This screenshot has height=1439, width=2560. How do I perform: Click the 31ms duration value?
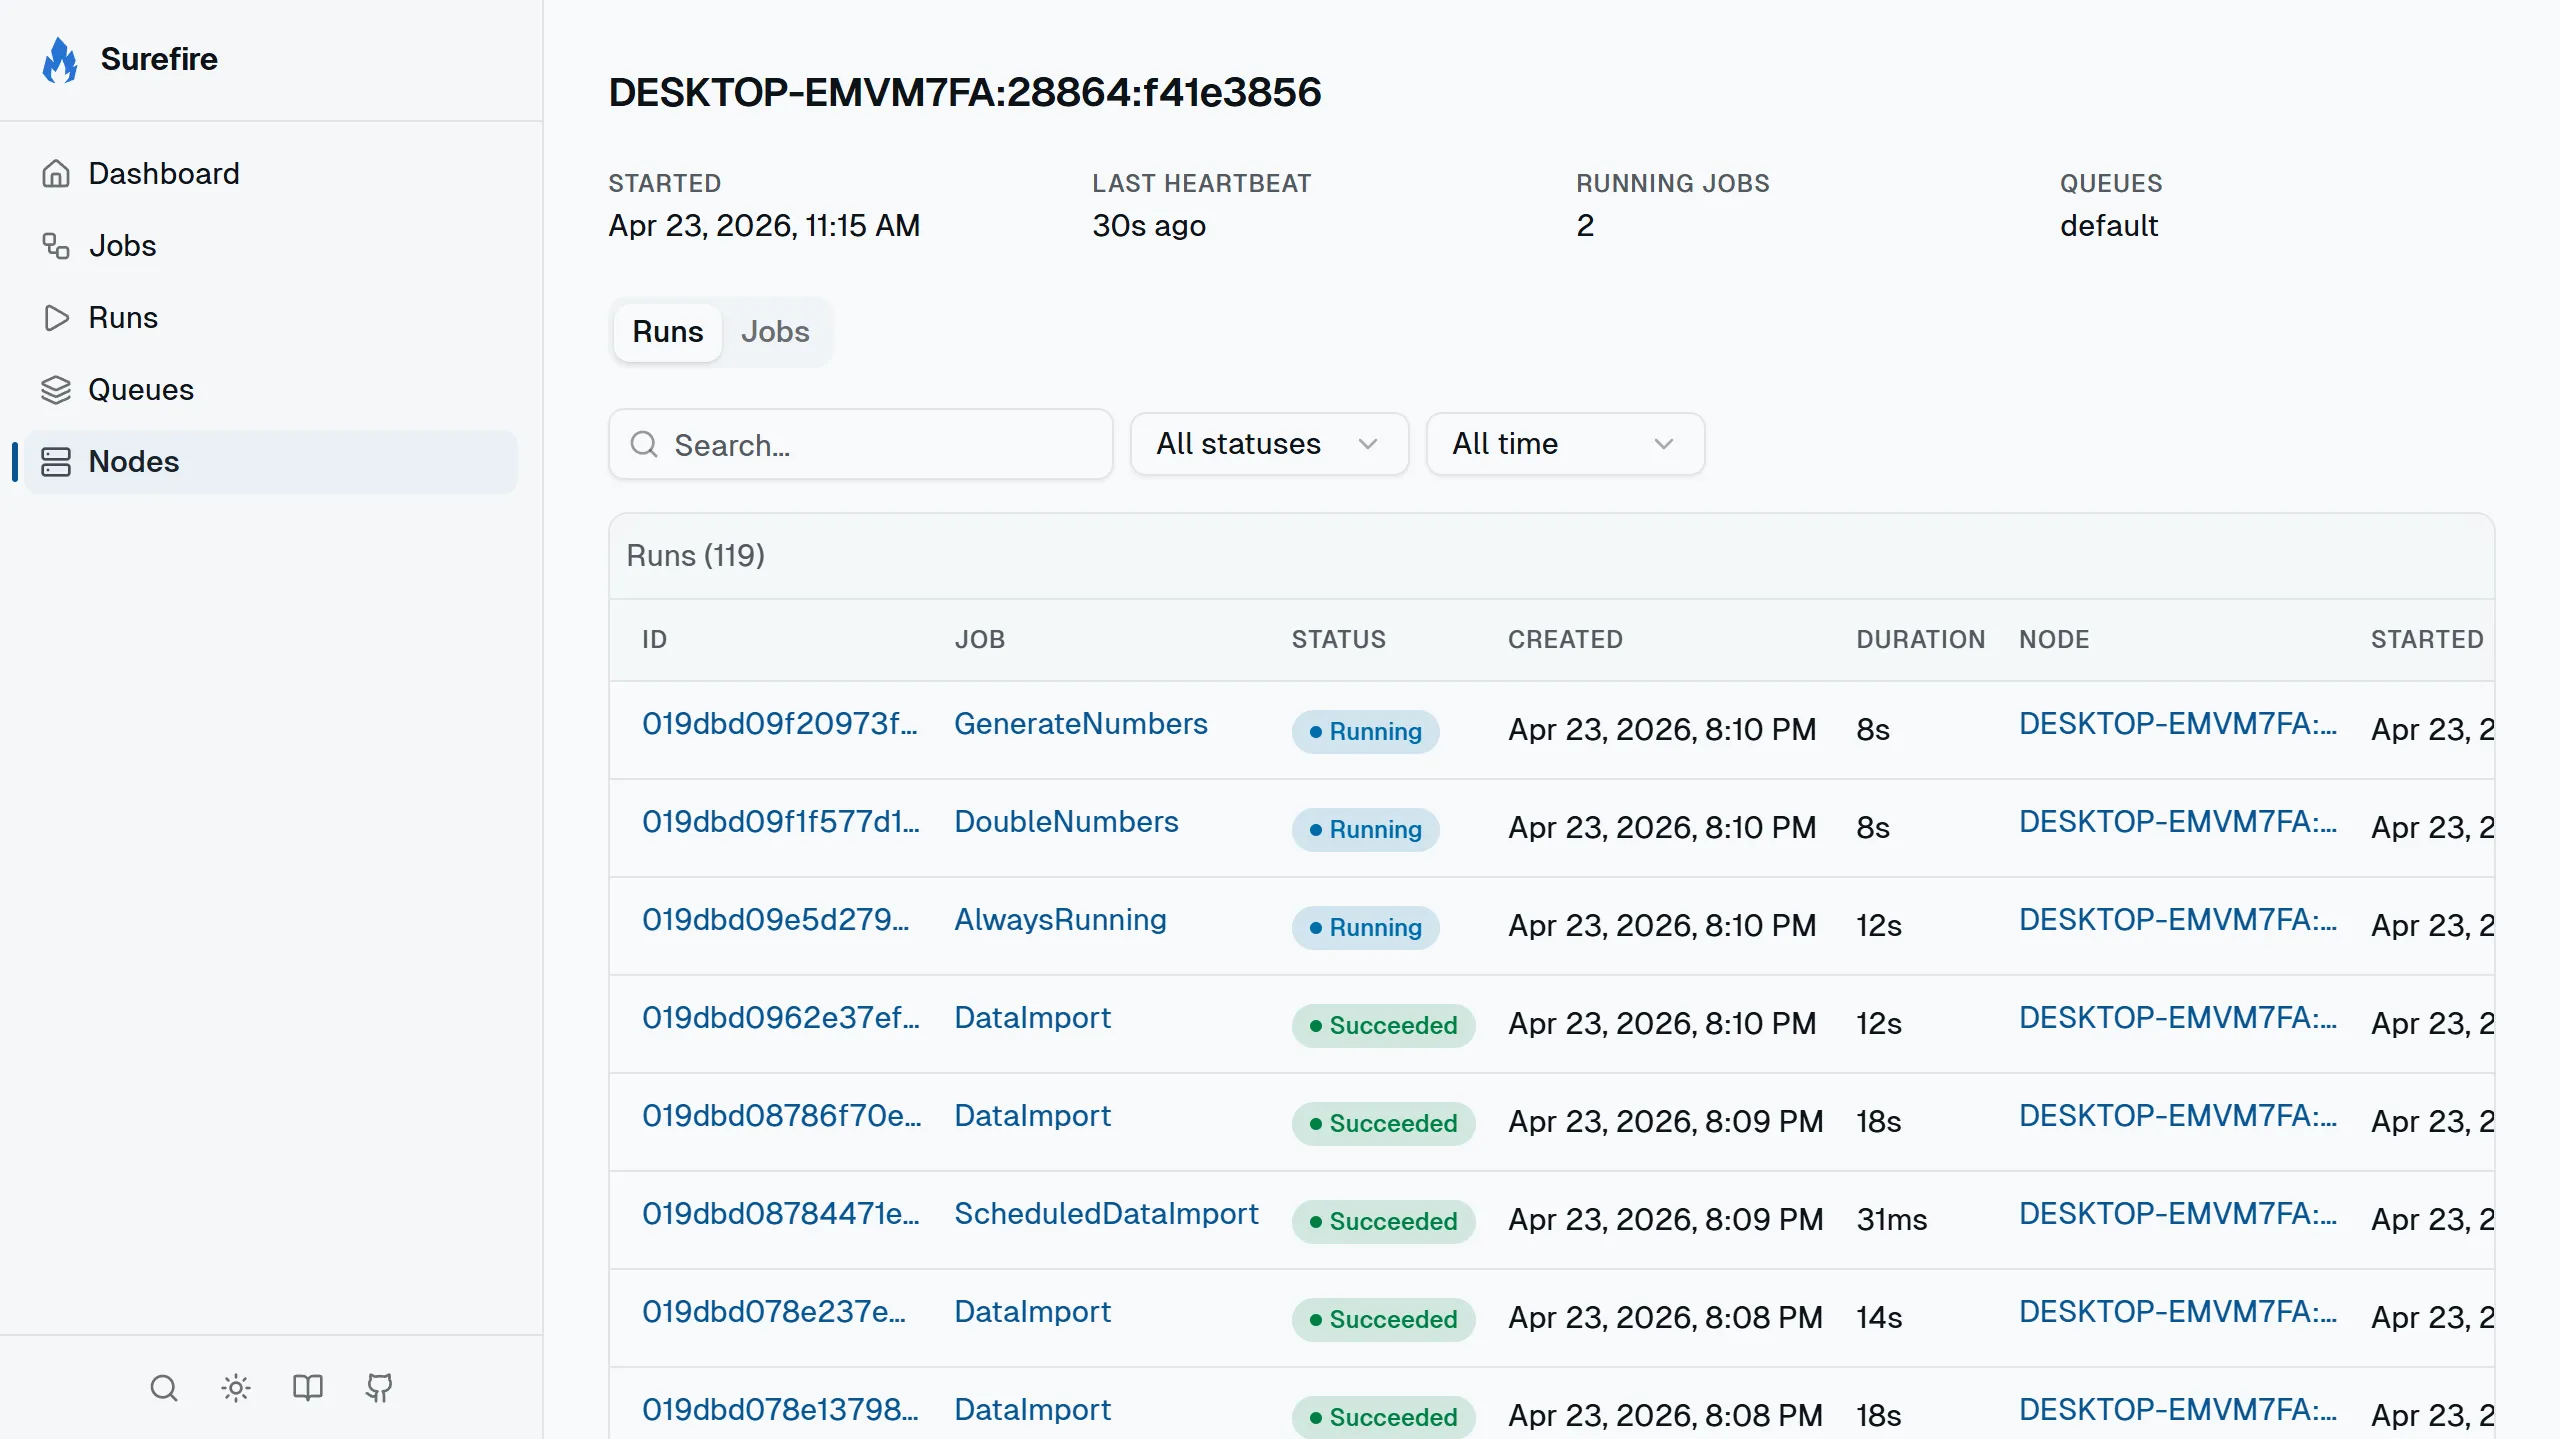point(1891,1220)
